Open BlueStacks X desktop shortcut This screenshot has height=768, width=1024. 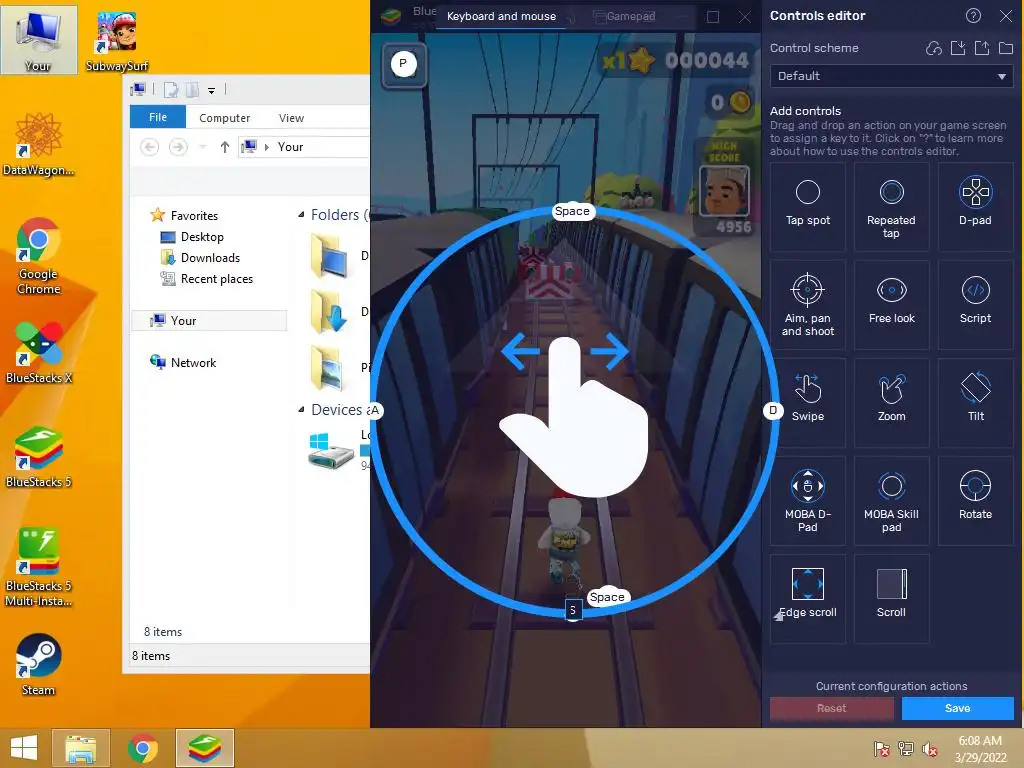coord(39,353)
